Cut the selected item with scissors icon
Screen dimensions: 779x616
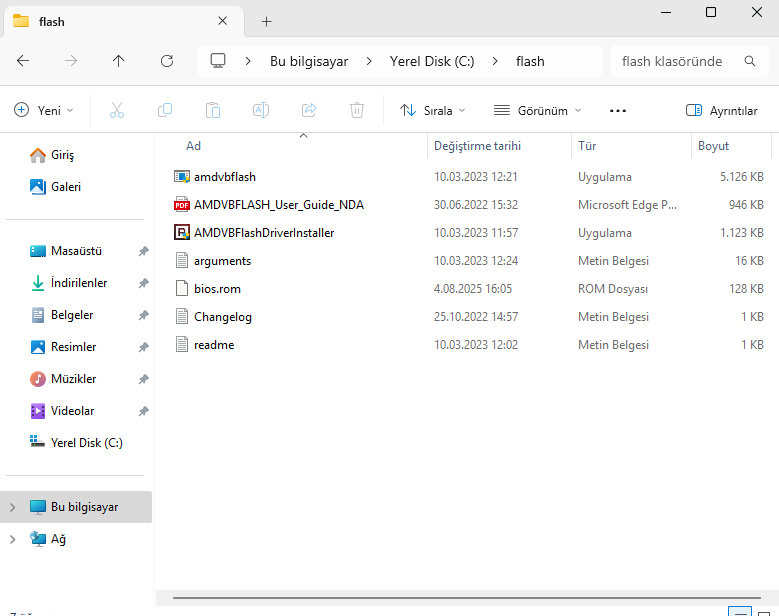click(117, 110)
